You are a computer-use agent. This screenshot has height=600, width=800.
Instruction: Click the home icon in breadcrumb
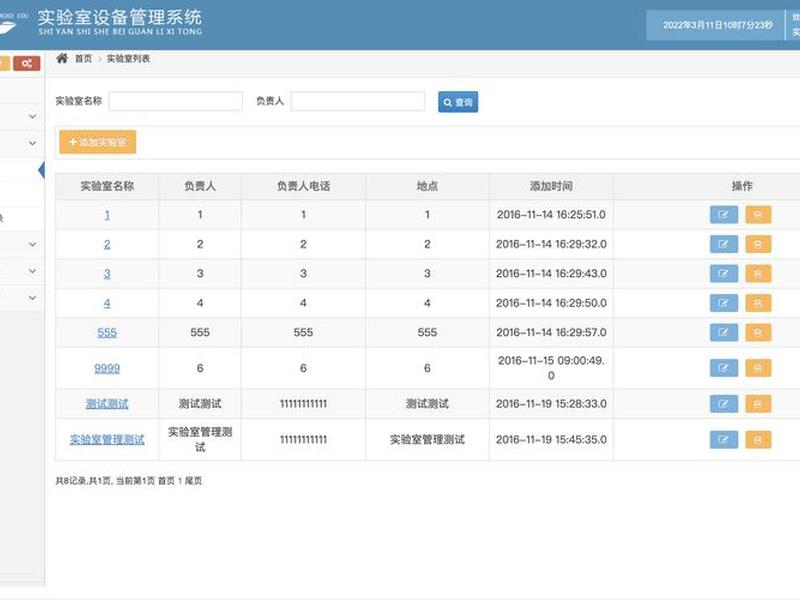point(62,58)
